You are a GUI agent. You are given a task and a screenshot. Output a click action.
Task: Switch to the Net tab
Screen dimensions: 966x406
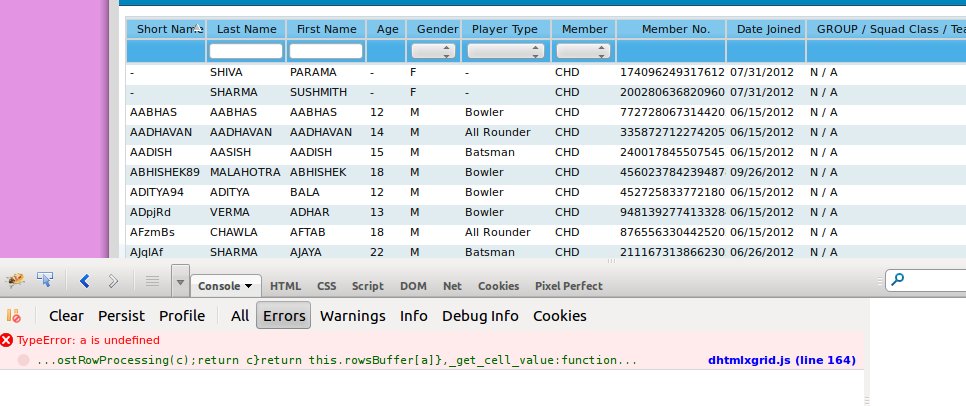pyautogui.click(x=452, y=286)
